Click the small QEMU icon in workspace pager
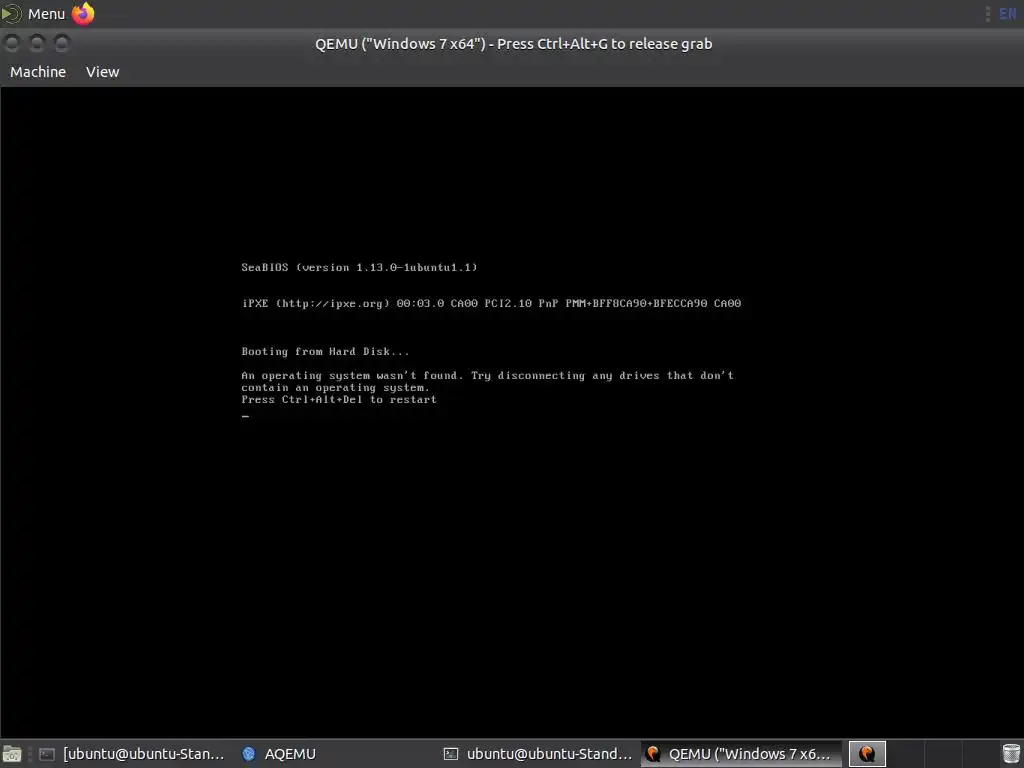This screenshot has height=768, width=1024. [867, 754]
